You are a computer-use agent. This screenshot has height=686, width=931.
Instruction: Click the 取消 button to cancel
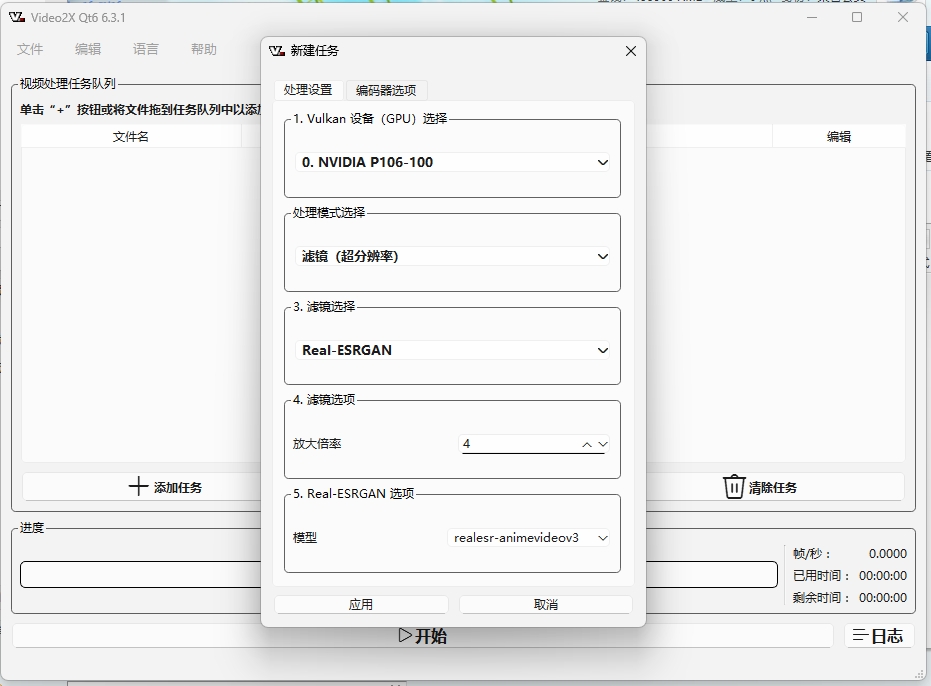(545, 603)
